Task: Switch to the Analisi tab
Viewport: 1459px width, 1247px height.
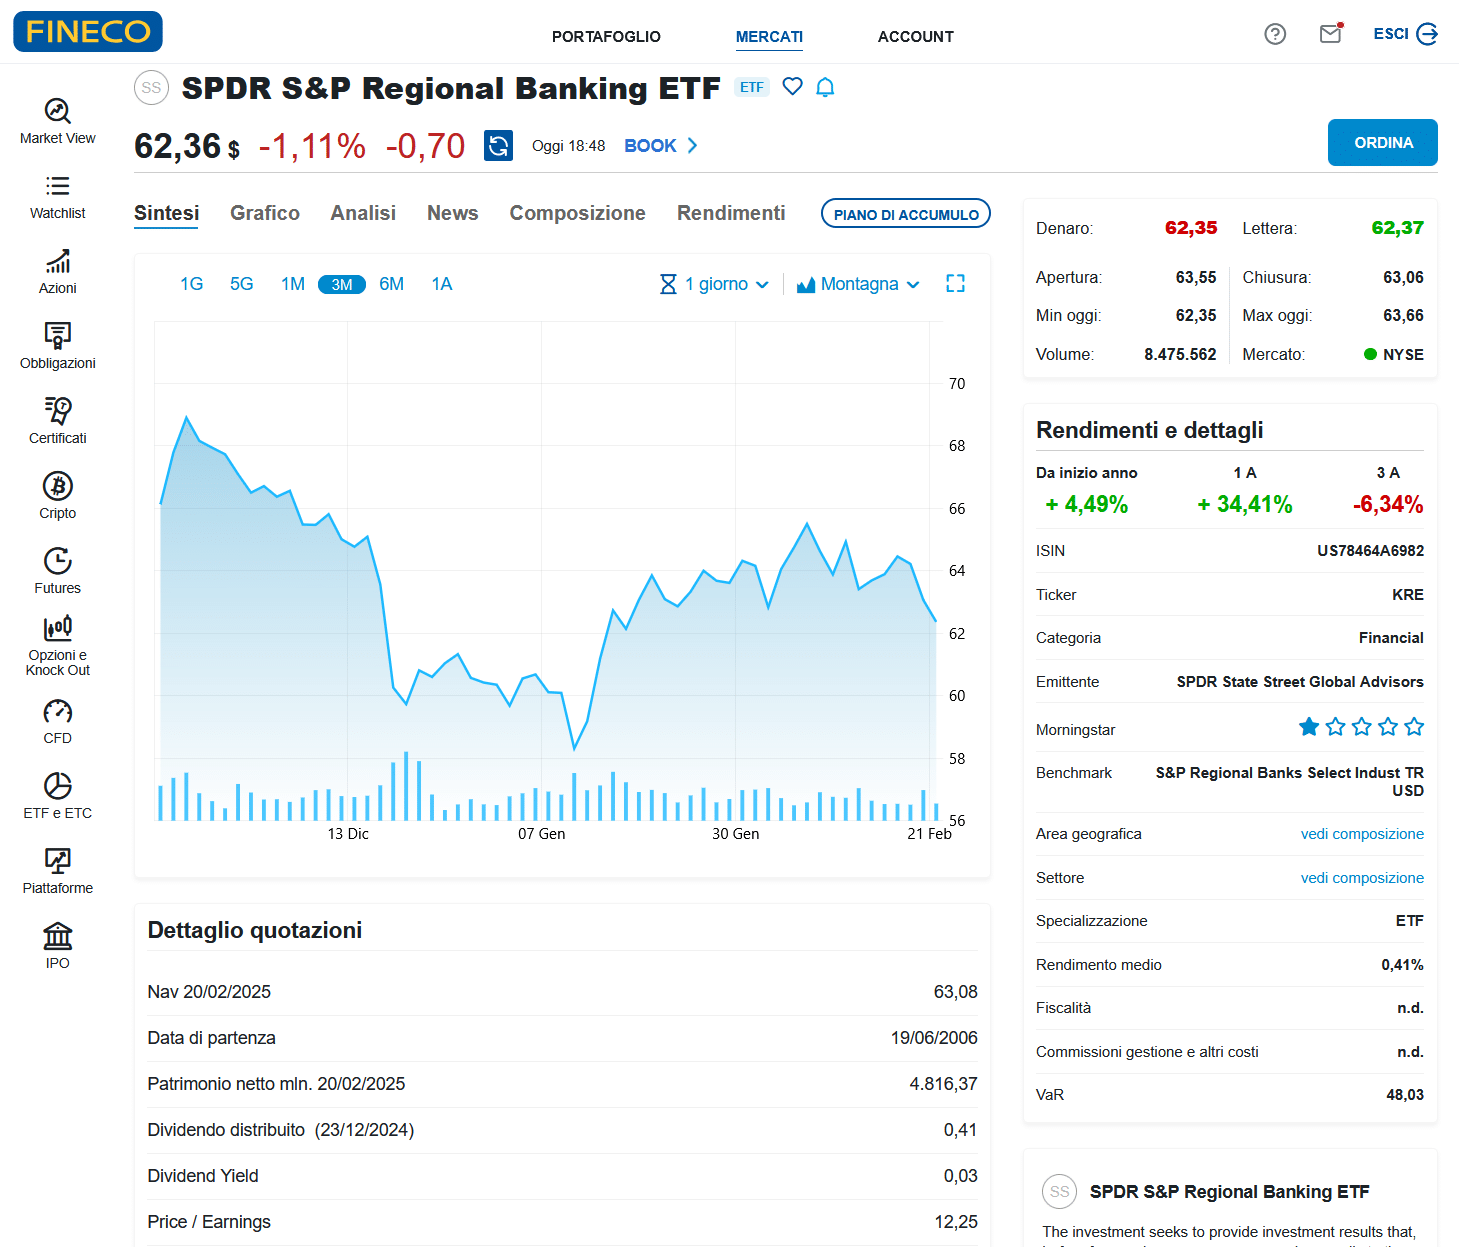Action: [x=363, y=213]
